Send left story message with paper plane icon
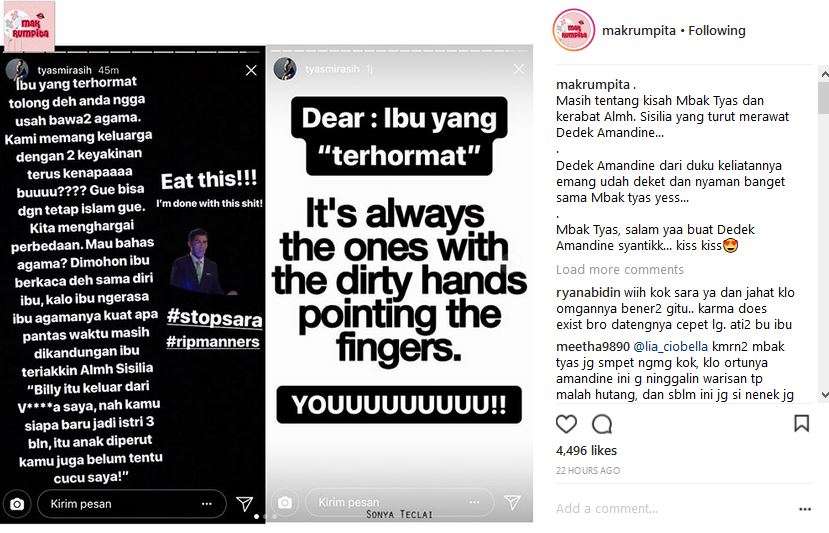829x533 pixels. [x=244, y=503]
